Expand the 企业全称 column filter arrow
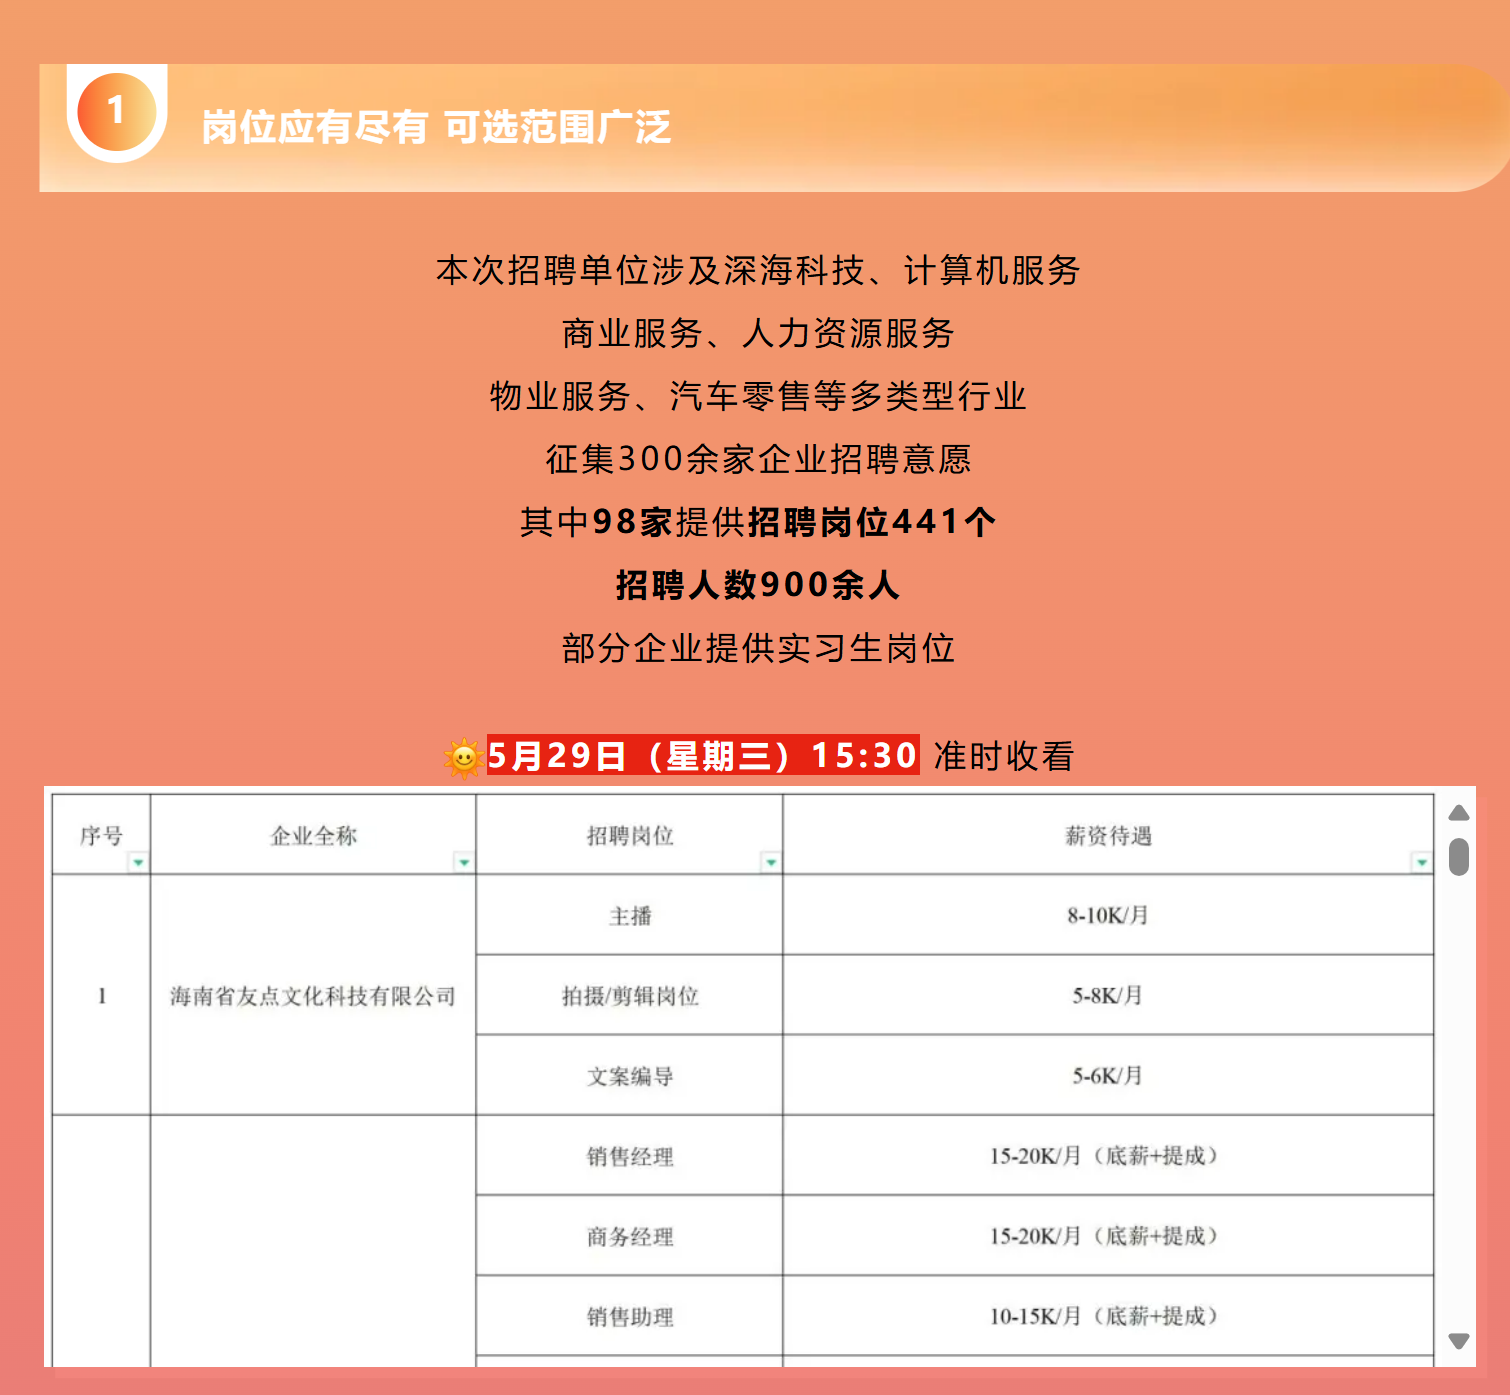 (464, 862)
